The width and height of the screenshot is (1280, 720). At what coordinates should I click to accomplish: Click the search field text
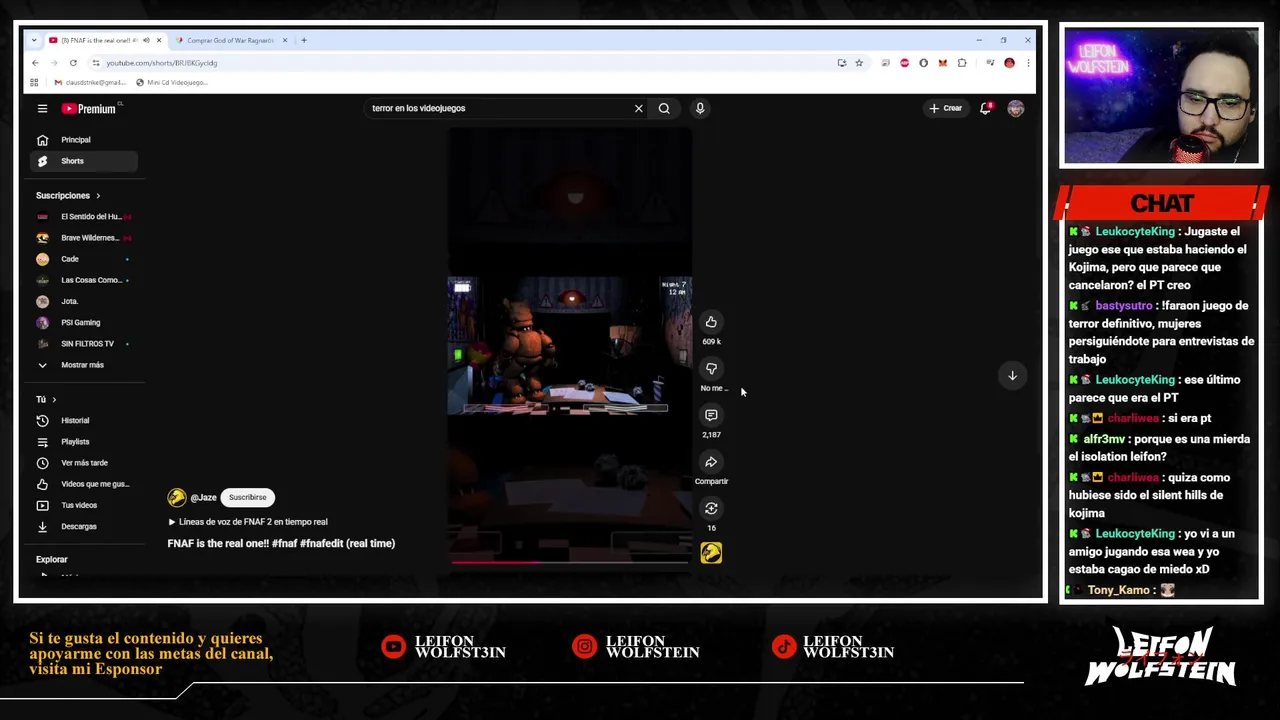(418, 108)
